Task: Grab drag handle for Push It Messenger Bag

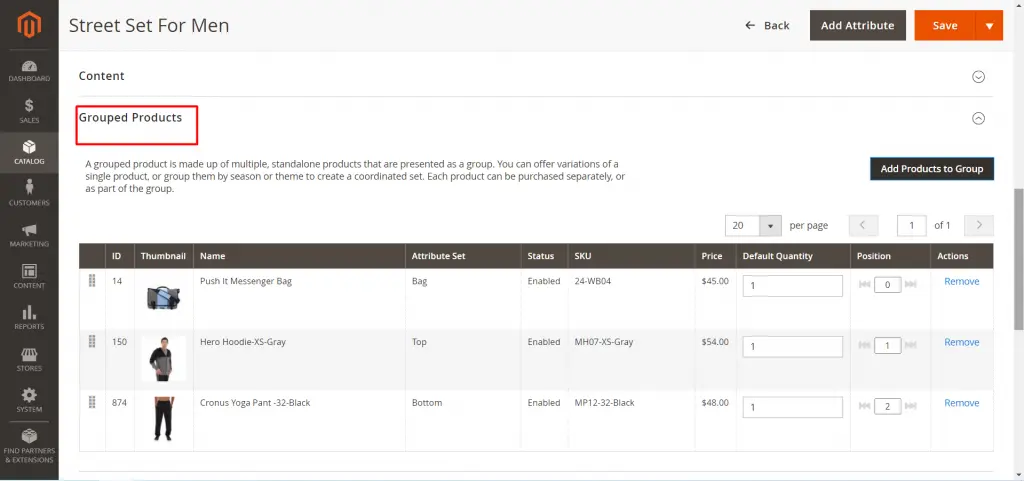Action: click(x=92, y=281)
